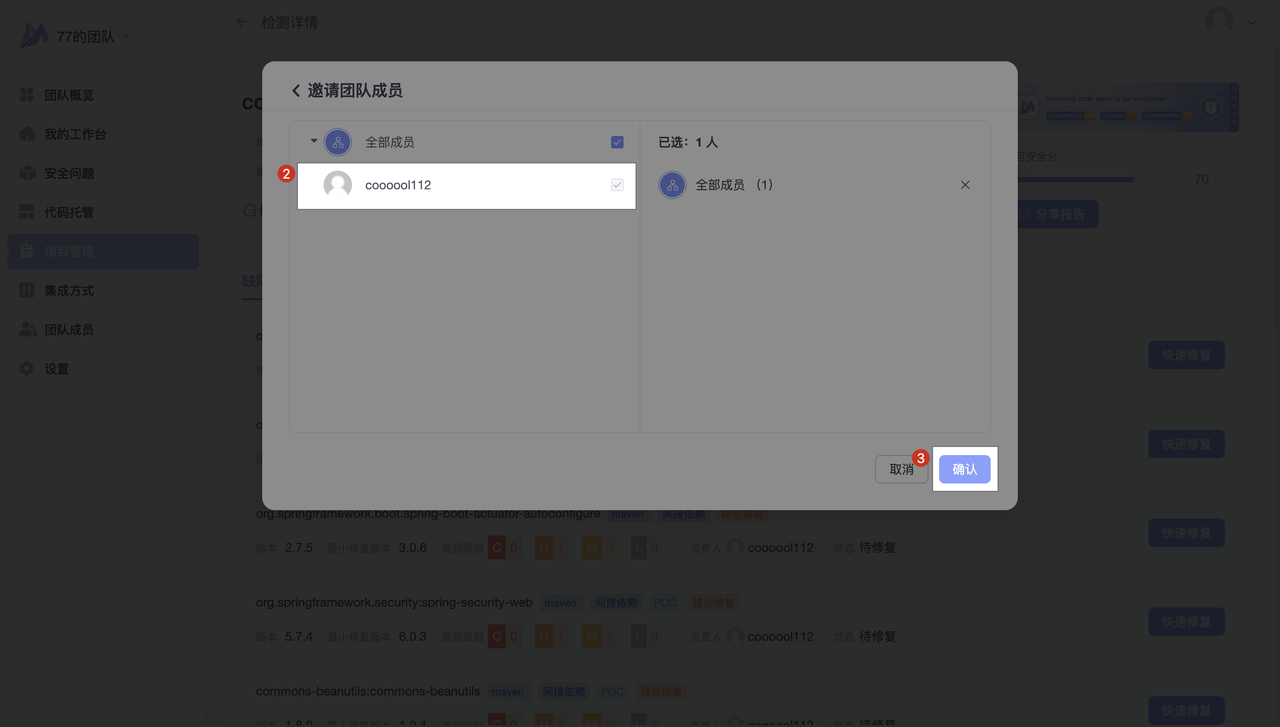Screen dimensions: 1280x727
Task: Click the integration methods icon
Action: (x=27, y=290)
